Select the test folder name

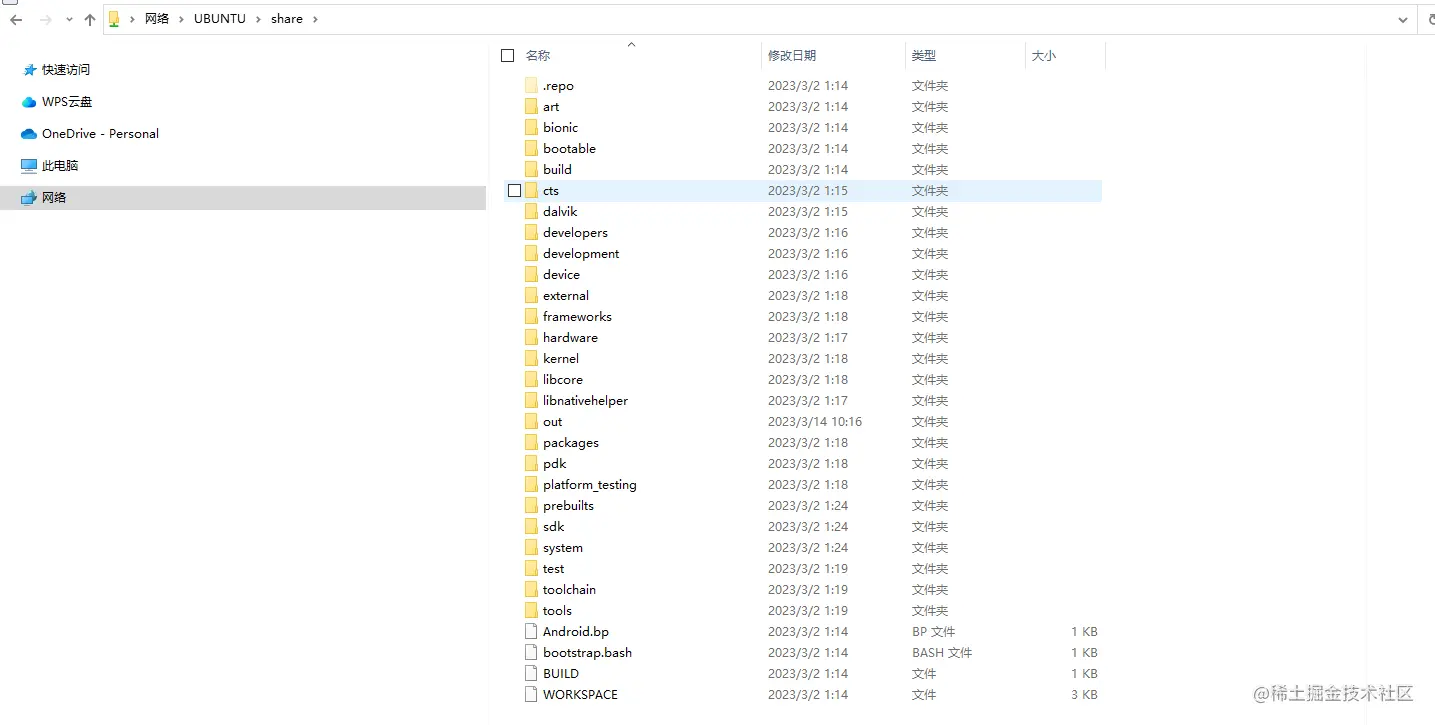click(554, 569)
